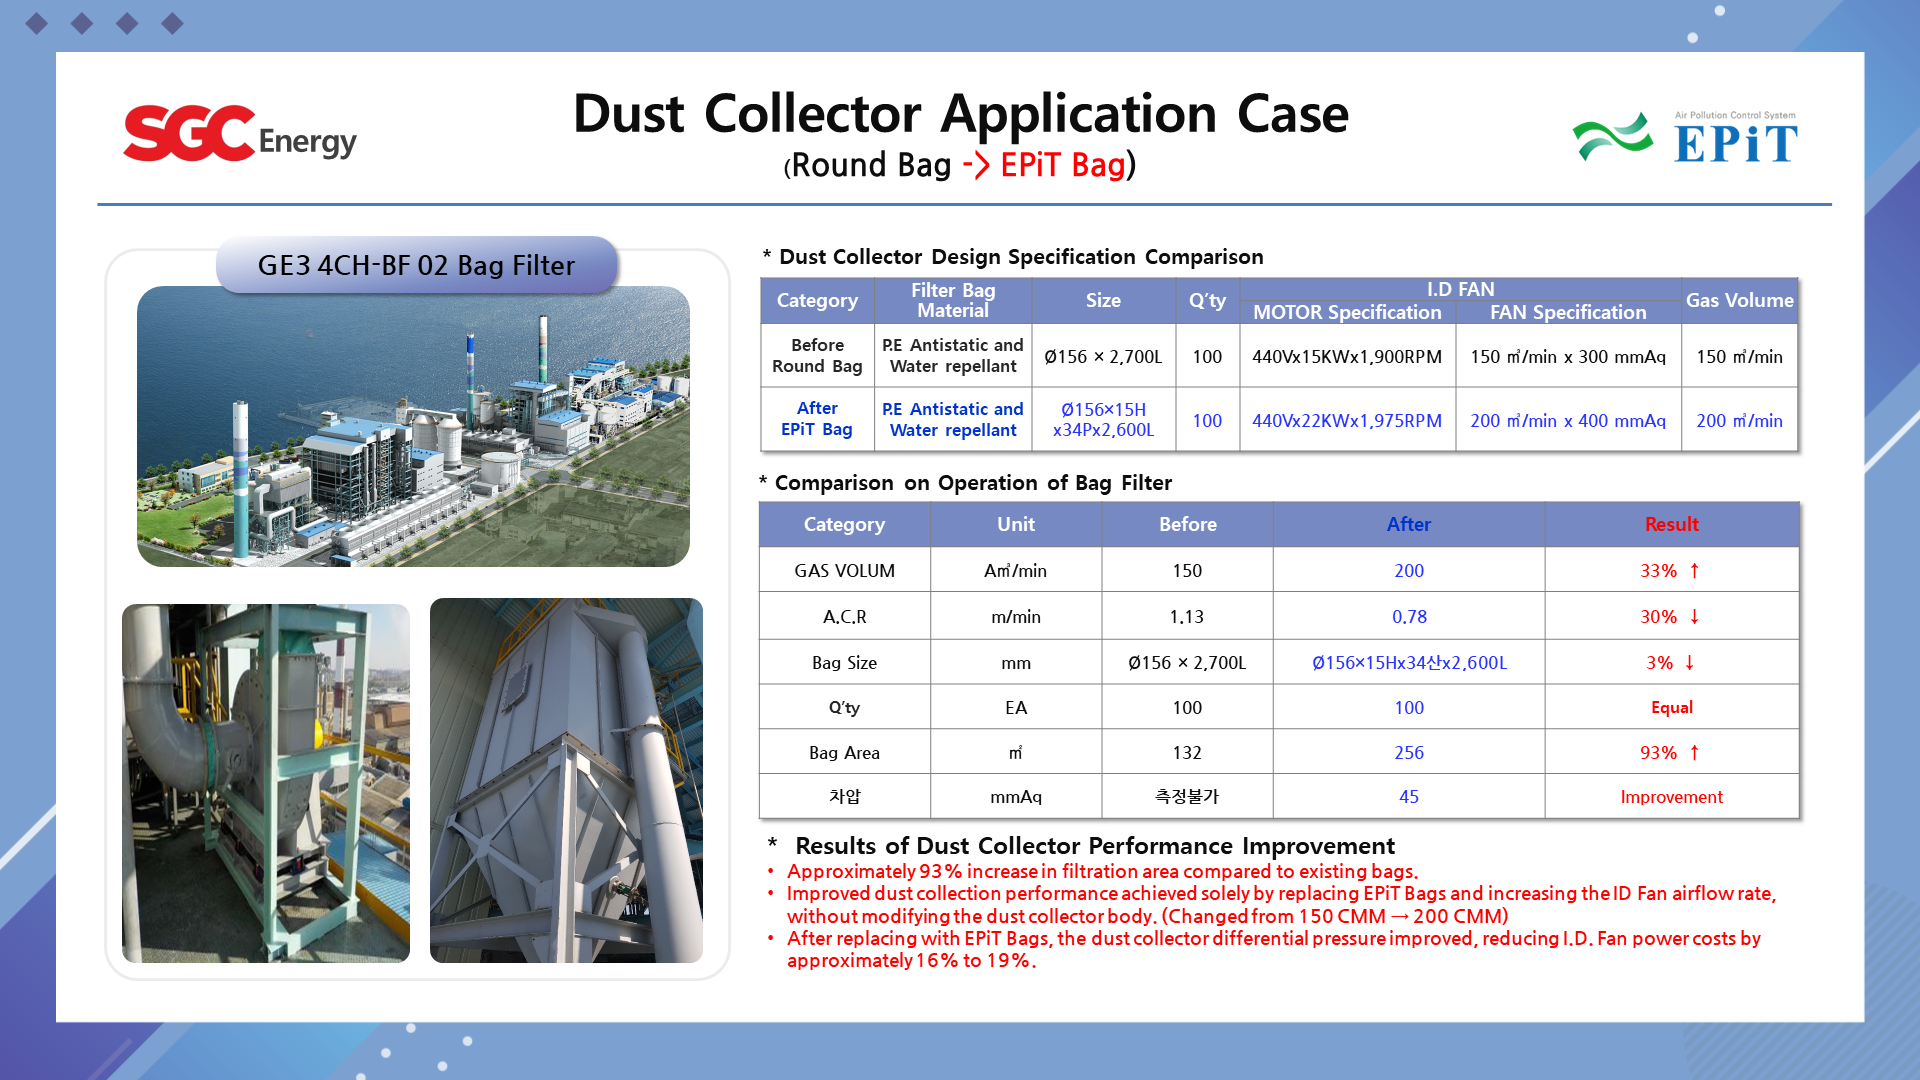Viewport: 1920px width, 1080px height.
Task: Select the I.D. fan duct photo
Action: pyautogui.click(x=266, y=783)
